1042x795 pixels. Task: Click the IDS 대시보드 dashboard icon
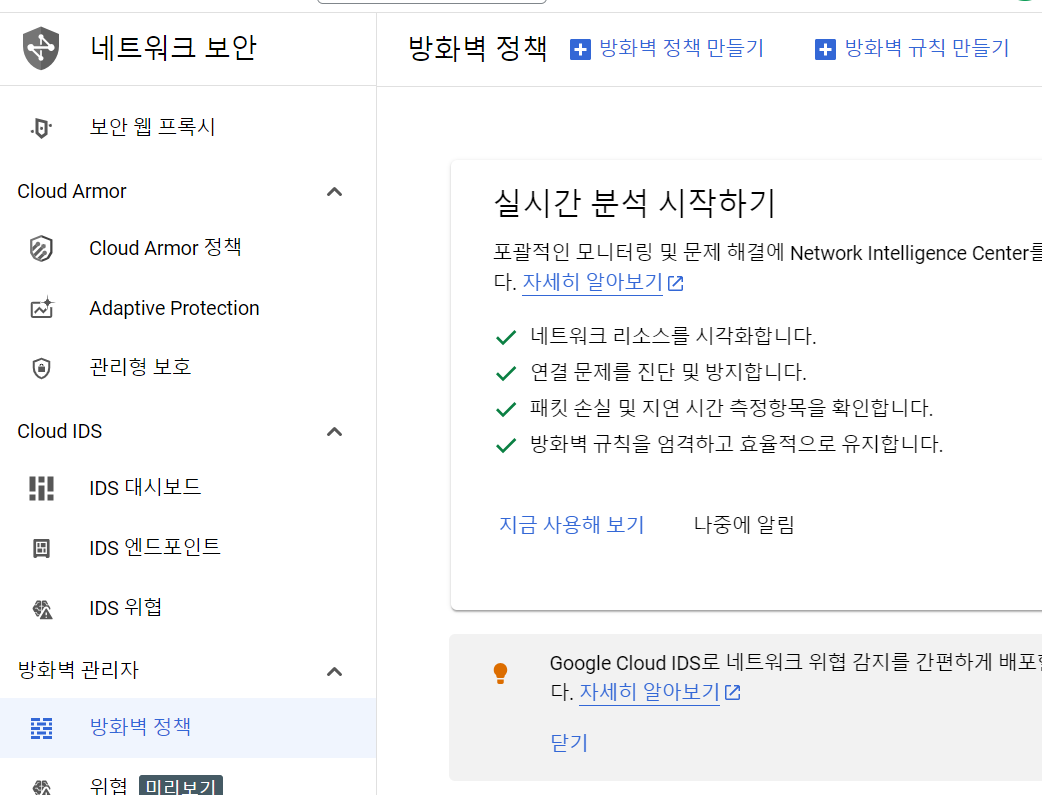pos(41,488)
